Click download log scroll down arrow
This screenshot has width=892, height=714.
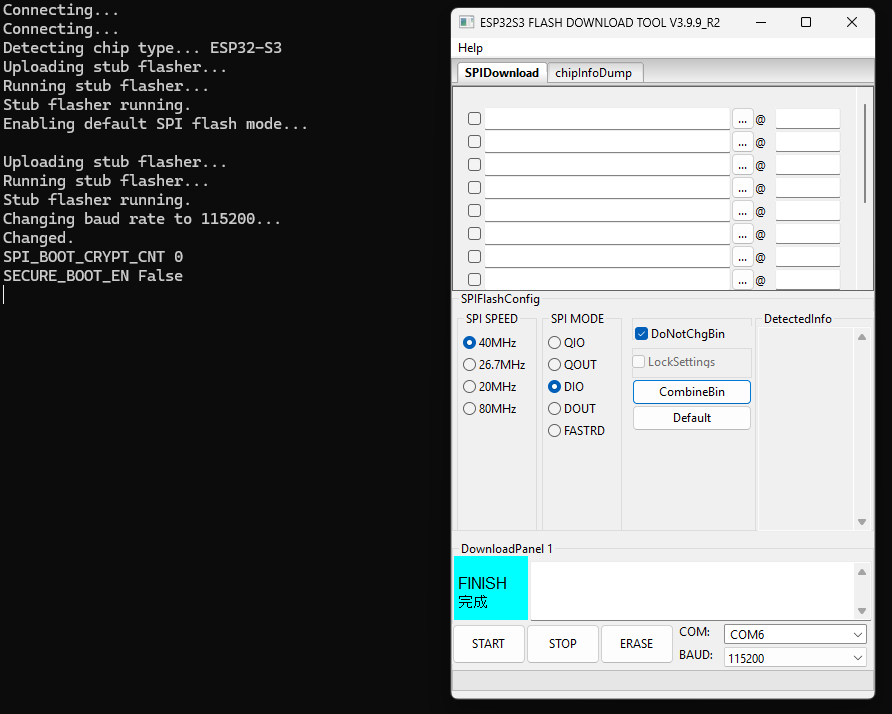[x=862, y=610]
